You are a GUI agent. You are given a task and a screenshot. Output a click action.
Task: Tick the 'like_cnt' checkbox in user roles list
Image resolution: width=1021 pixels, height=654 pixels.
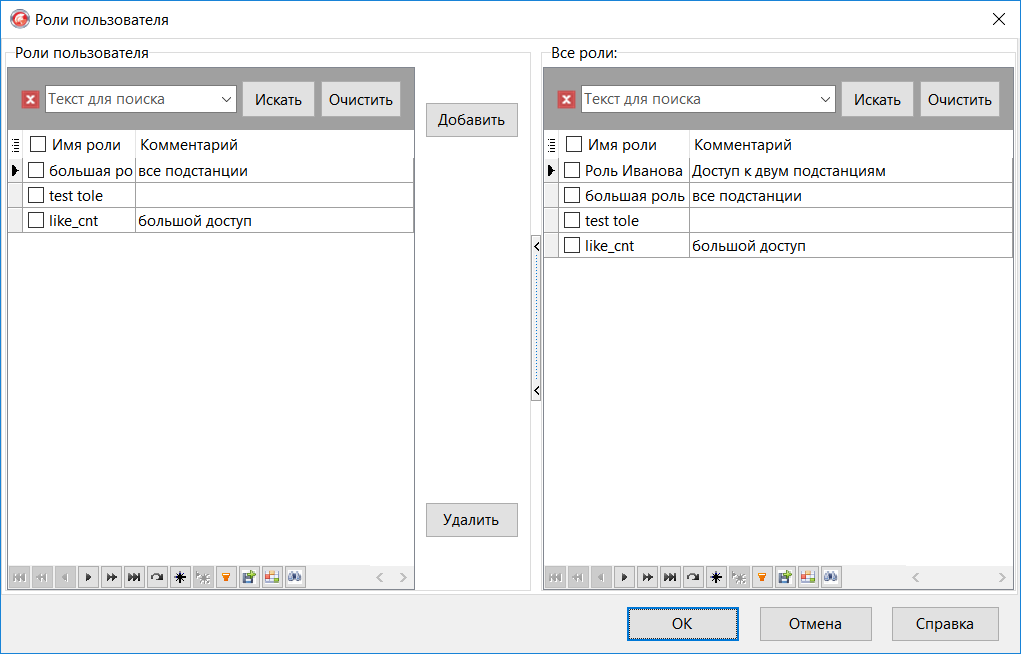click(x=36, y=220)
